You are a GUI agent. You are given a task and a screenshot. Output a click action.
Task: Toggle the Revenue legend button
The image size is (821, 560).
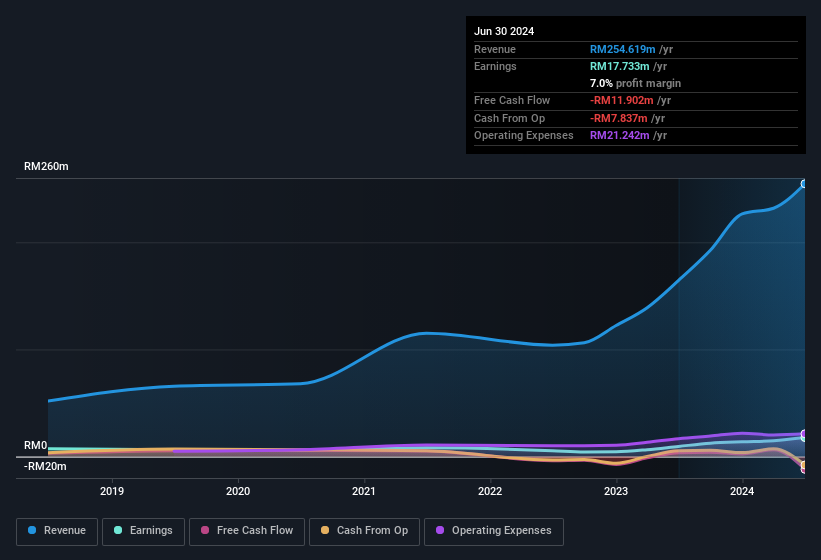point(57,531)
